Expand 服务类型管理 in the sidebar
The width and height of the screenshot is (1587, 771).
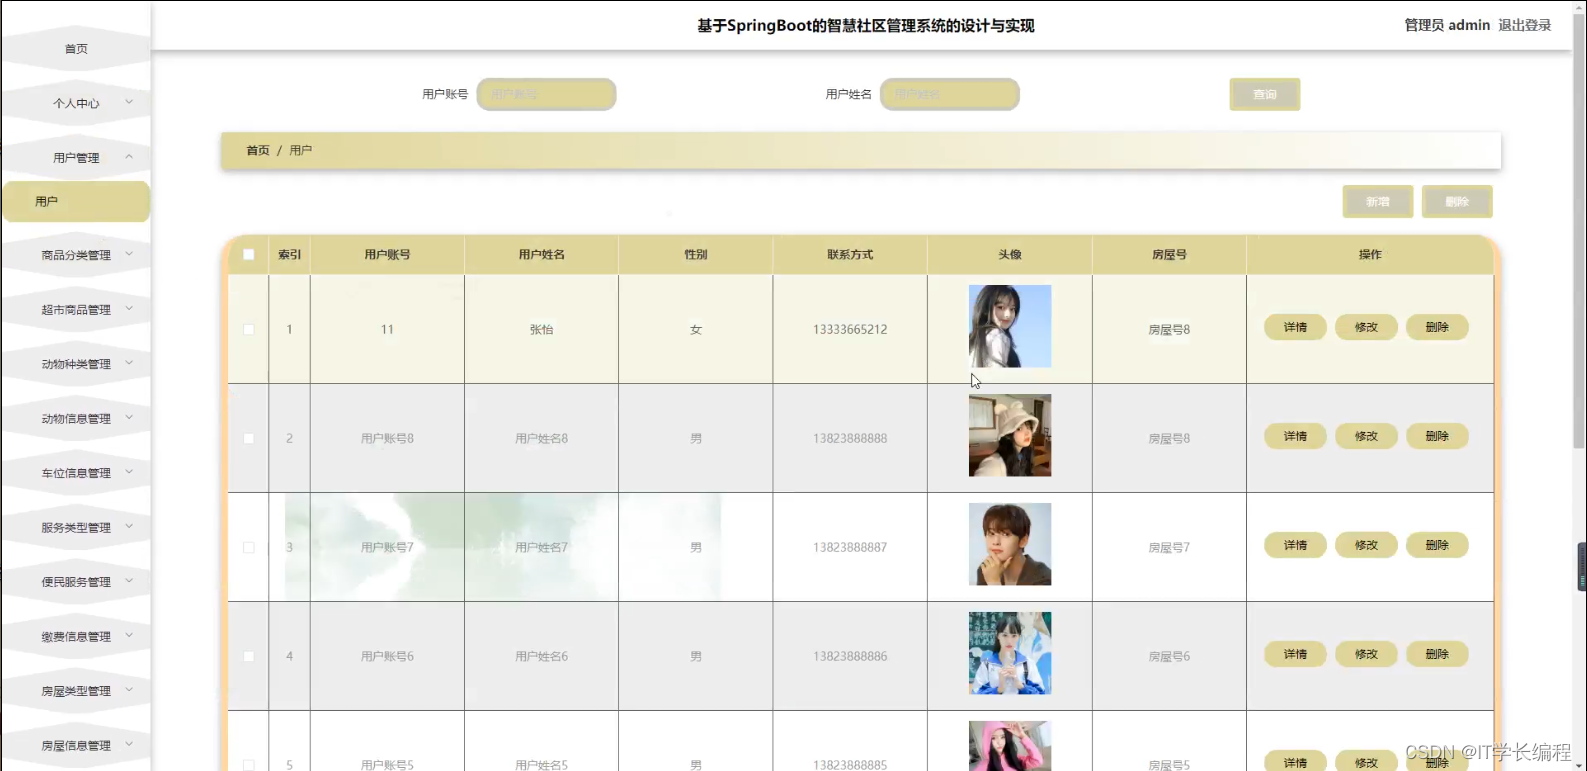tap(76, 528)
